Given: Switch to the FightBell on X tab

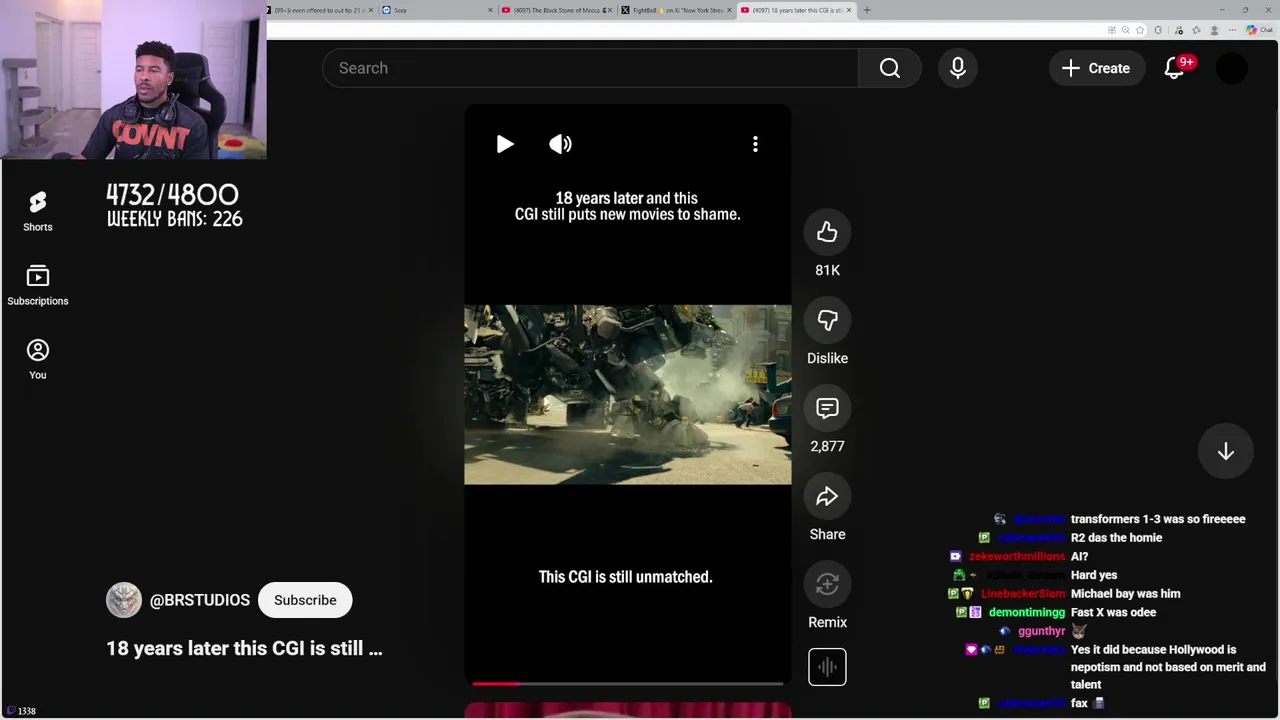Looking at the screenshot, I should pos(676,10).
